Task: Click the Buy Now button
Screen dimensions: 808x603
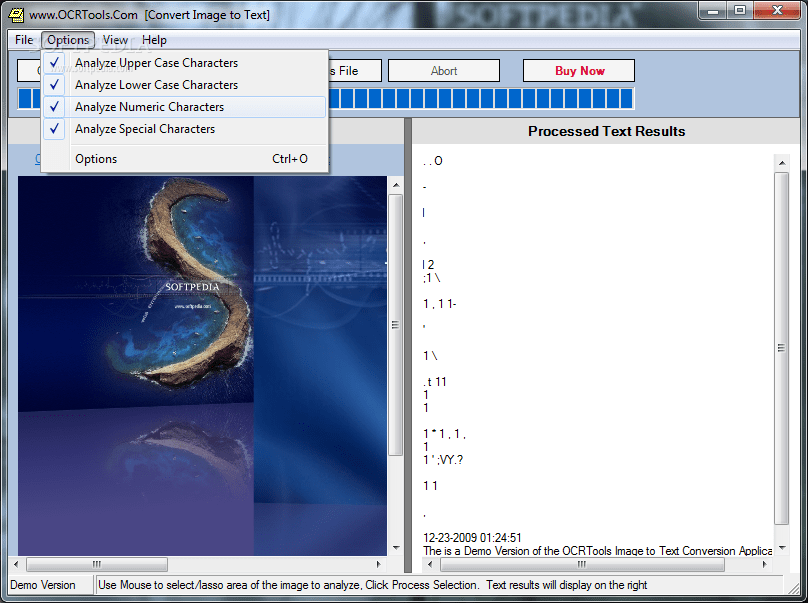Action: click(579, 71)
